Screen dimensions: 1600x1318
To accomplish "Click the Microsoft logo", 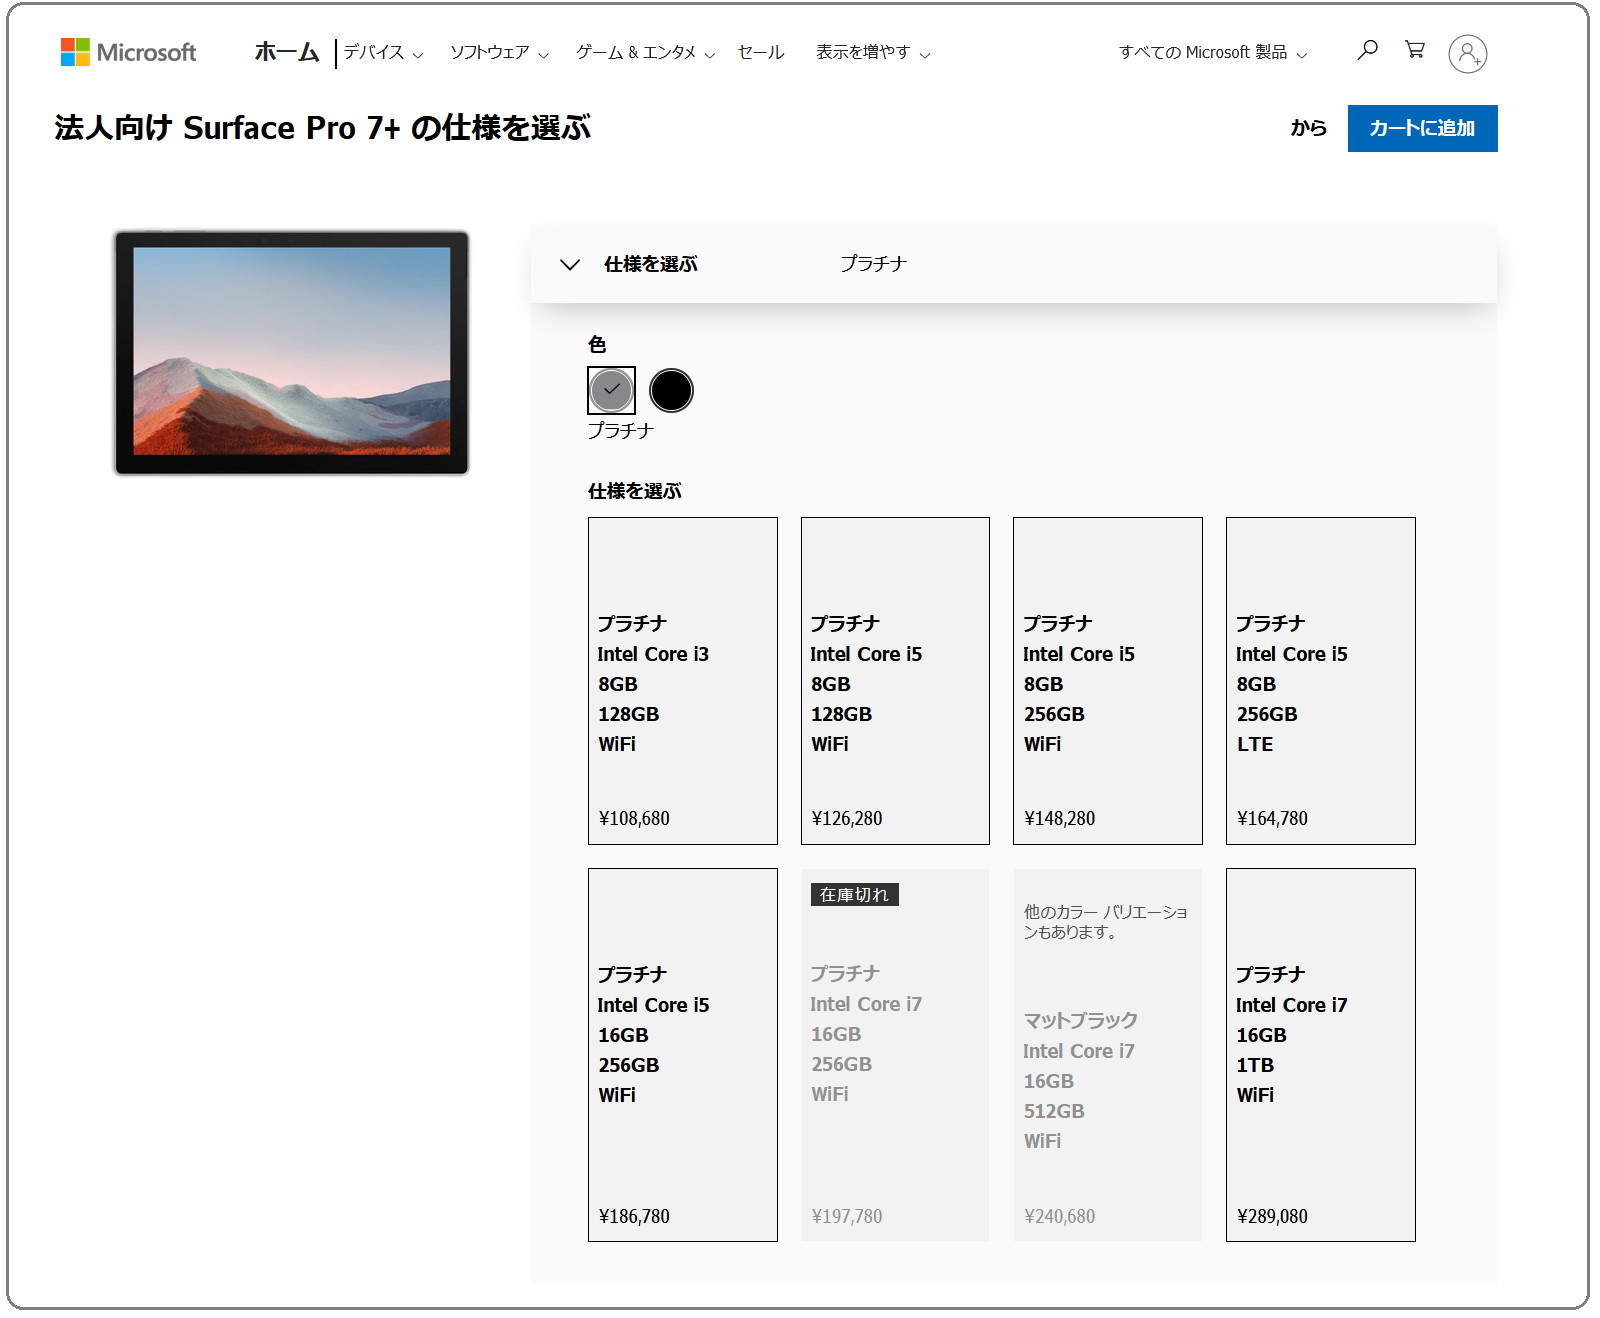I will coord(128,52).
